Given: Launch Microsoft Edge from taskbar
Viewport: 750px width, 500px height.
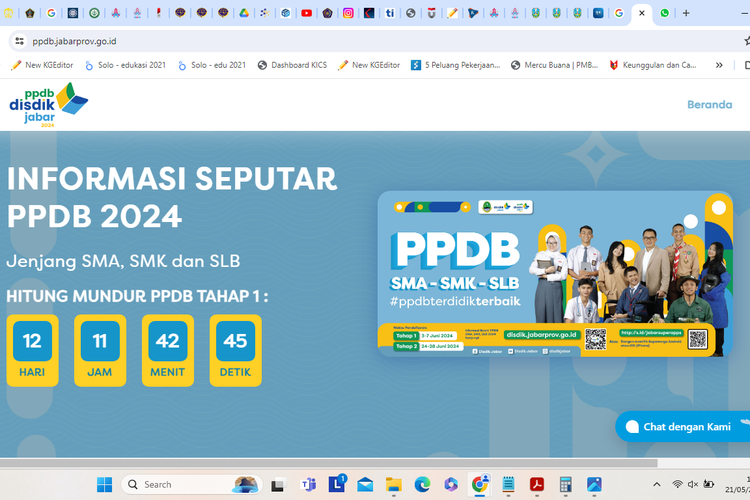Looking at the screenshot, I should coord(422,485).
